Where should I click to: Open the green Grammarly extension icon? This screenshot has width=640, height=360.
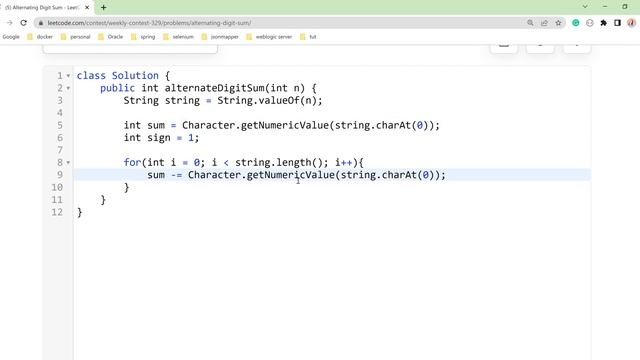[x=576, y=23]
